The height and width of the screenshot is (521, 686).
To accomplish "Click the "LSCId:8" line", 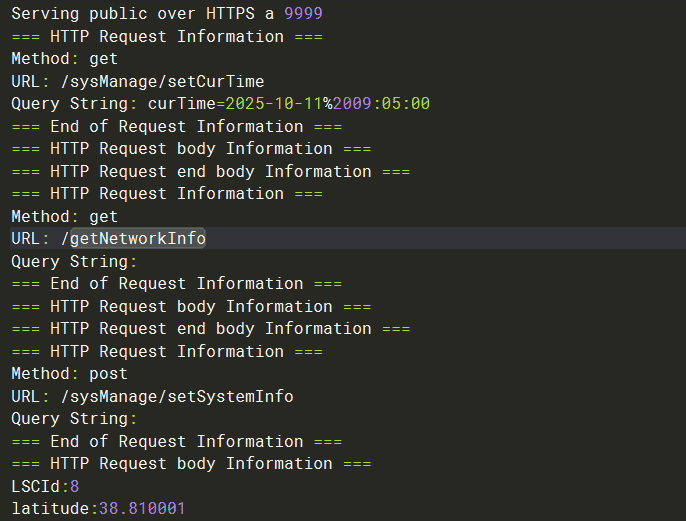I will click(46, 486).
